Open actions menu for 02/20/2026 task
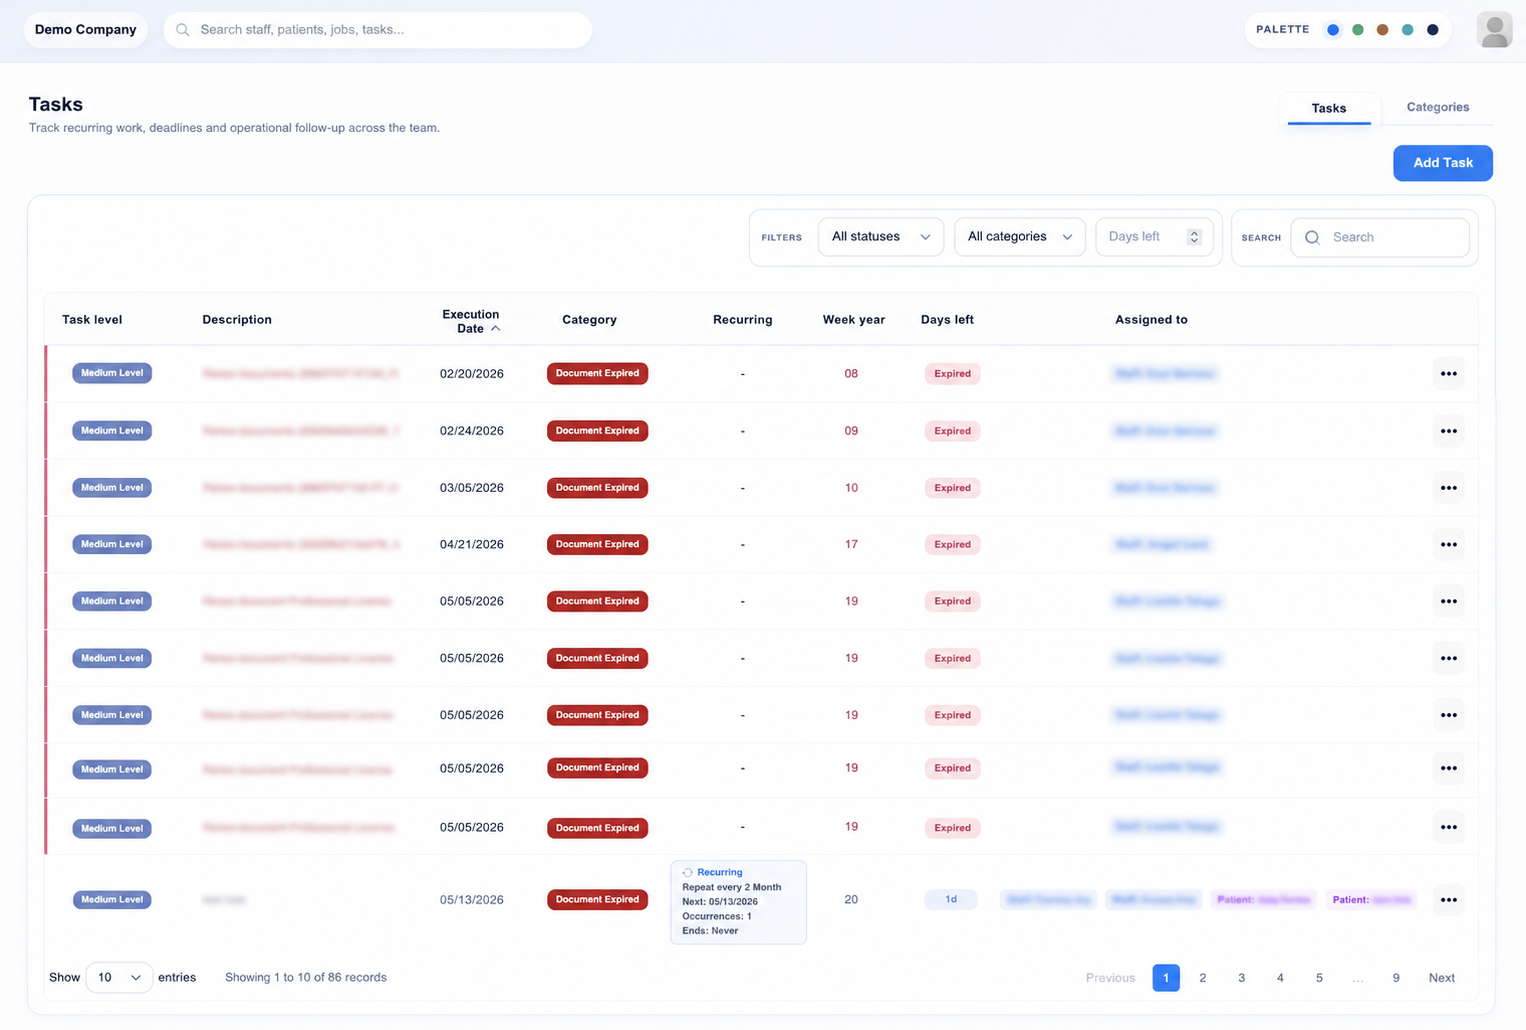This screenshot has width=1526, height=1030. 1448,374
